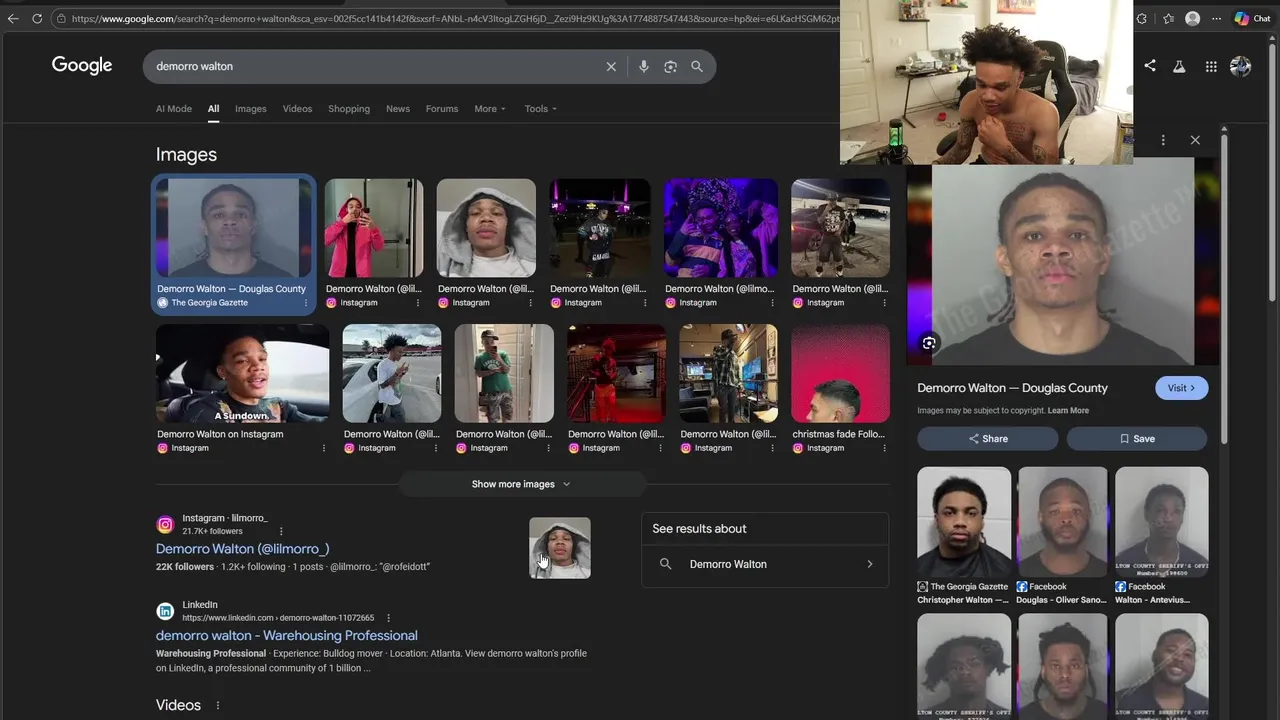Image resolution: width=1280 pixels, height=720 pixels.
Task: Expand the More dropdown
Action: point(490,109)
